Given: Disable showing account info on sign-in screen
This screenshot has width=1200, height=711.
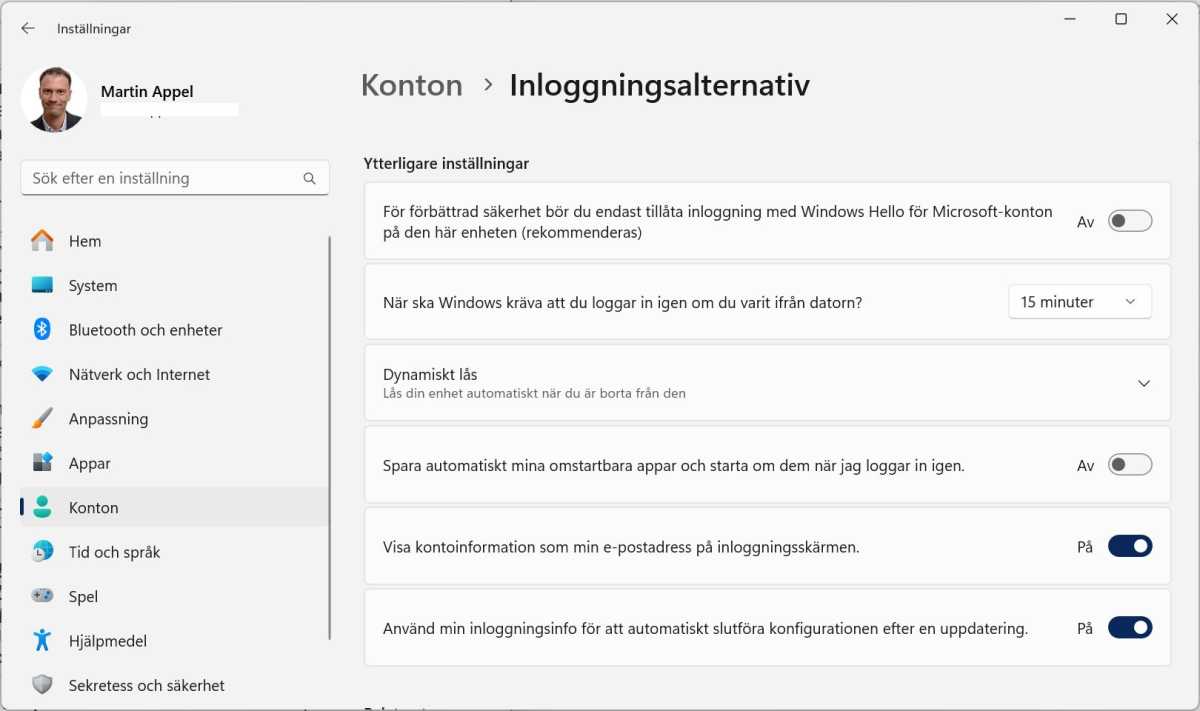Looking at the screenshot, I should (1129, 546).
